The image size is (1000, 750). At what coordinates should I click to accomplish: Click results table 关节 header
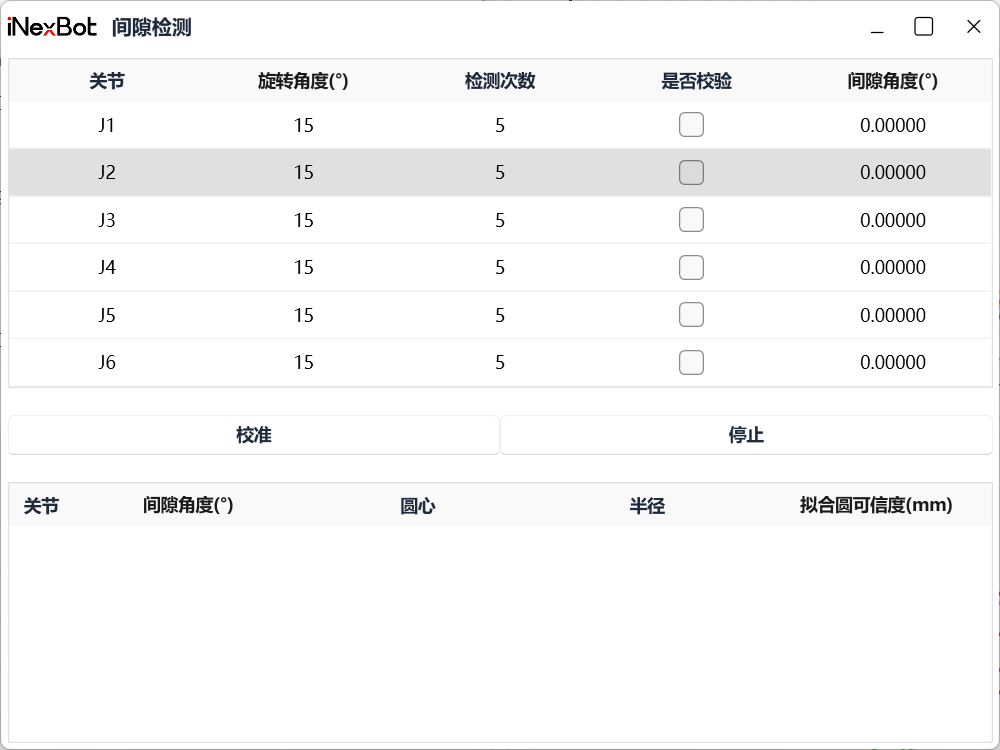(x=41, y=506)
